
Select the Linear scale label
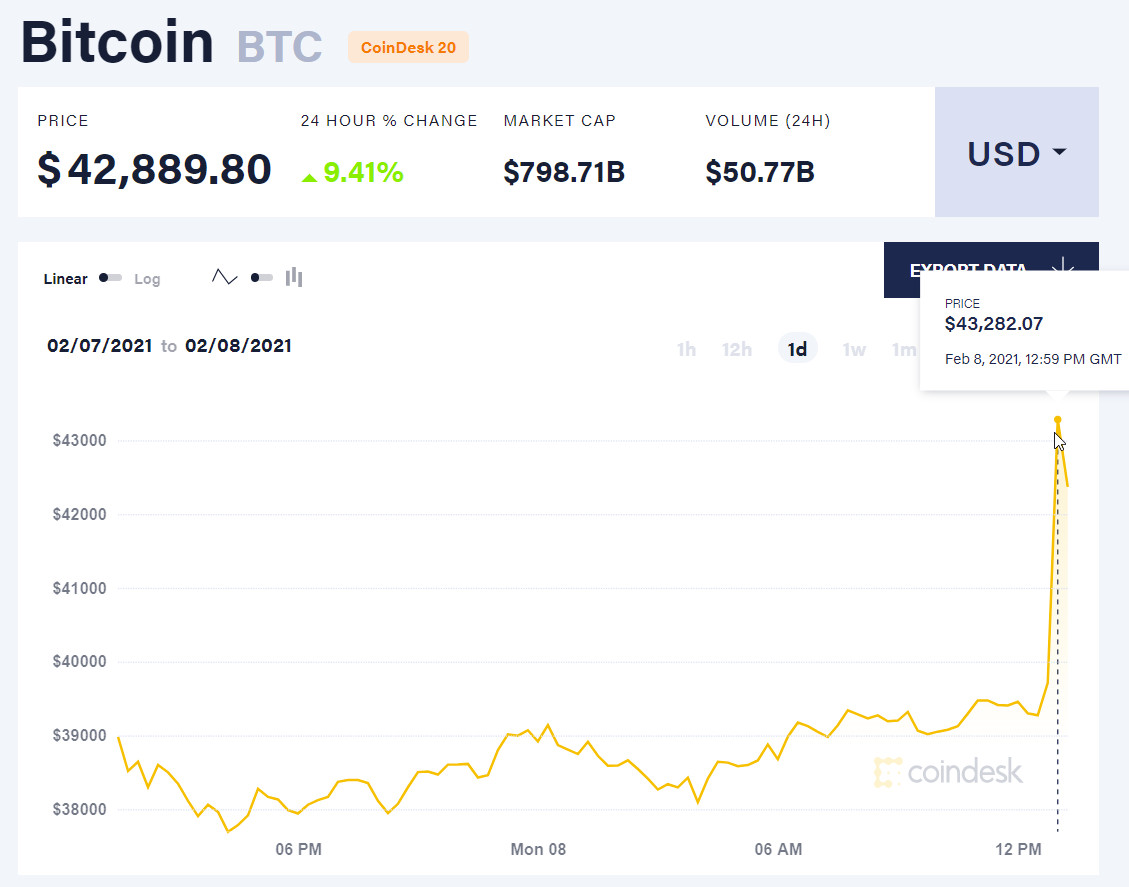[66, 279]
